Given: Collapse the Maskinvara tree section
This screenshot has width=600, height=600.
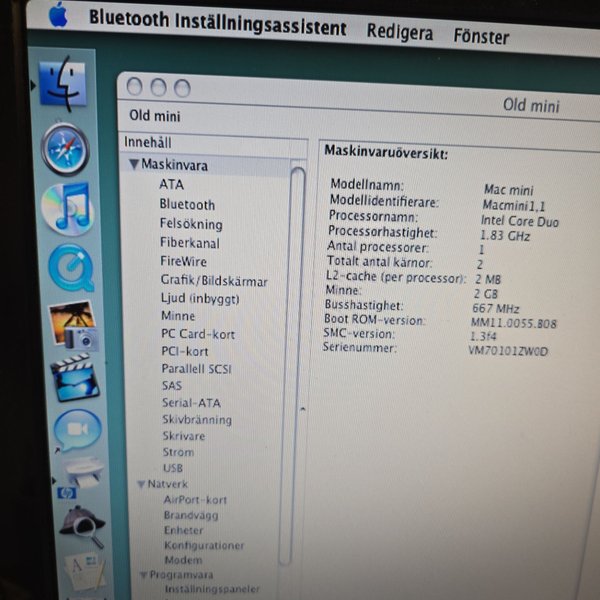Looking at the screenshot, I should coord(133,165).
